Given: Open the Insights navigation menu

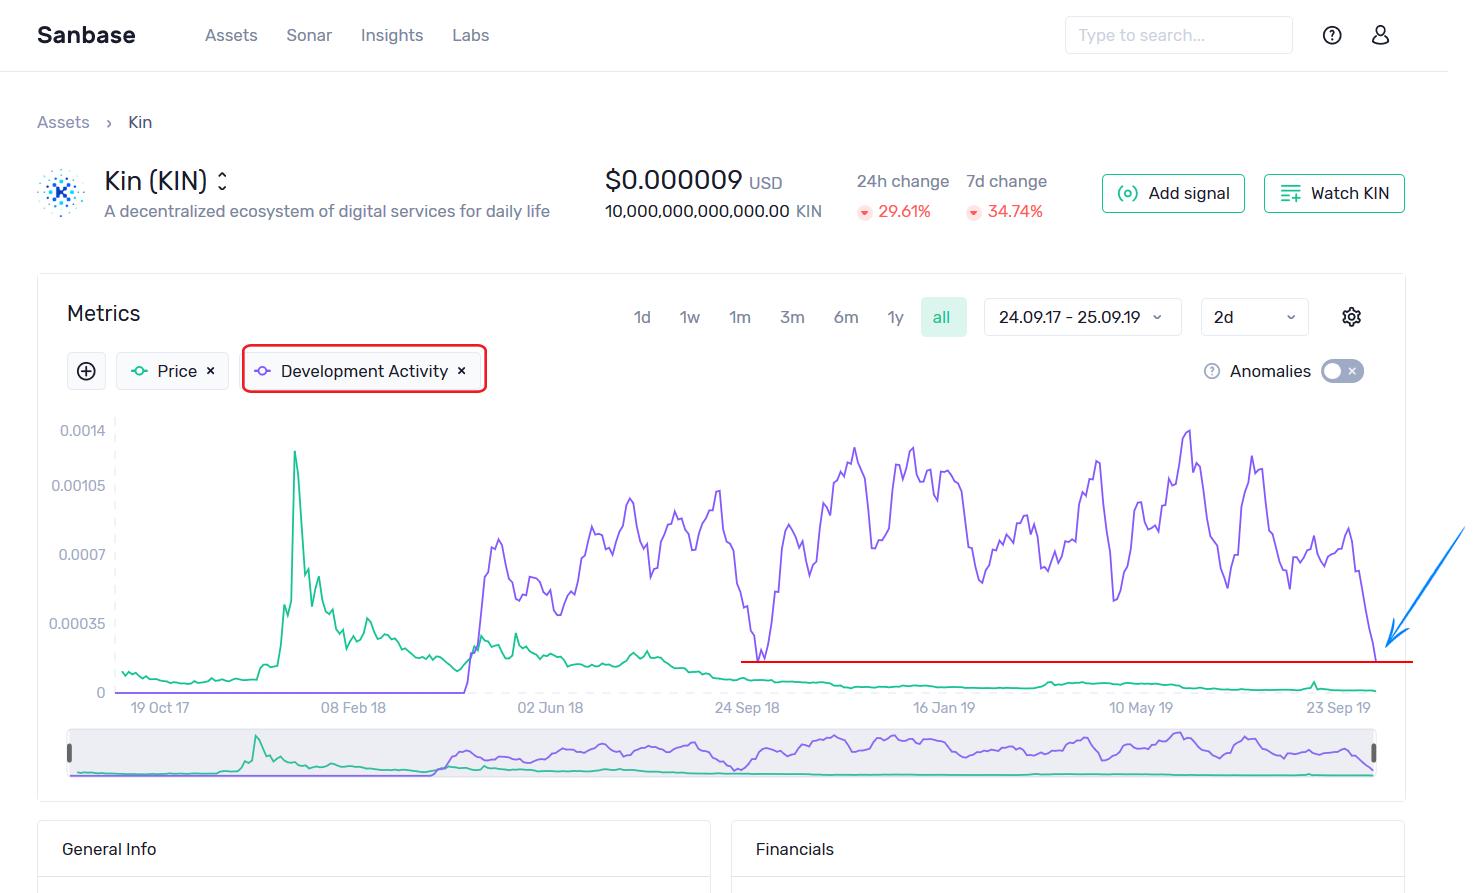Looking at the screenshot, I should (x=392, y=35).
